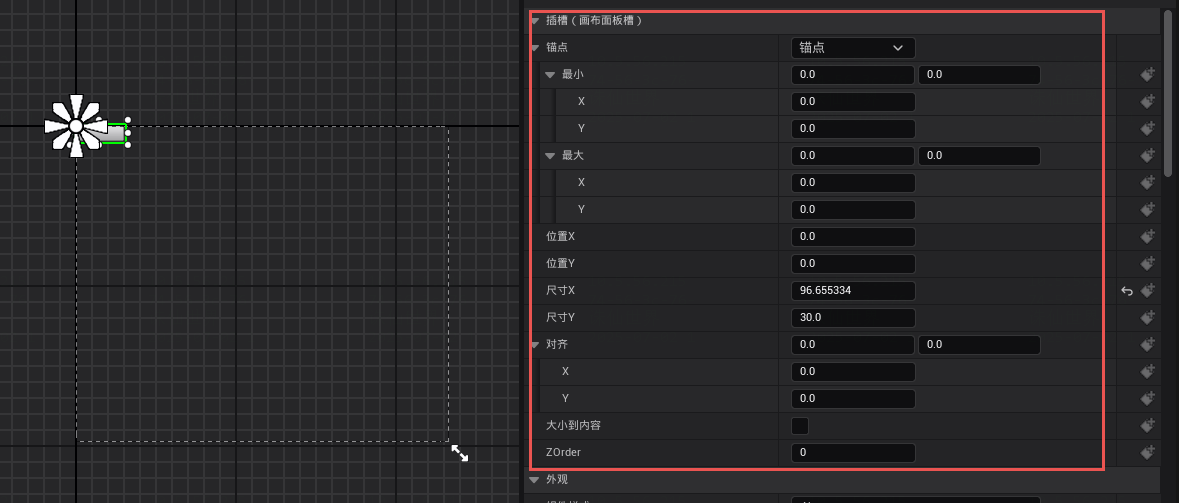Collapse the 最大 sub-group
1179x503 pixels.
tap(550, 156)
